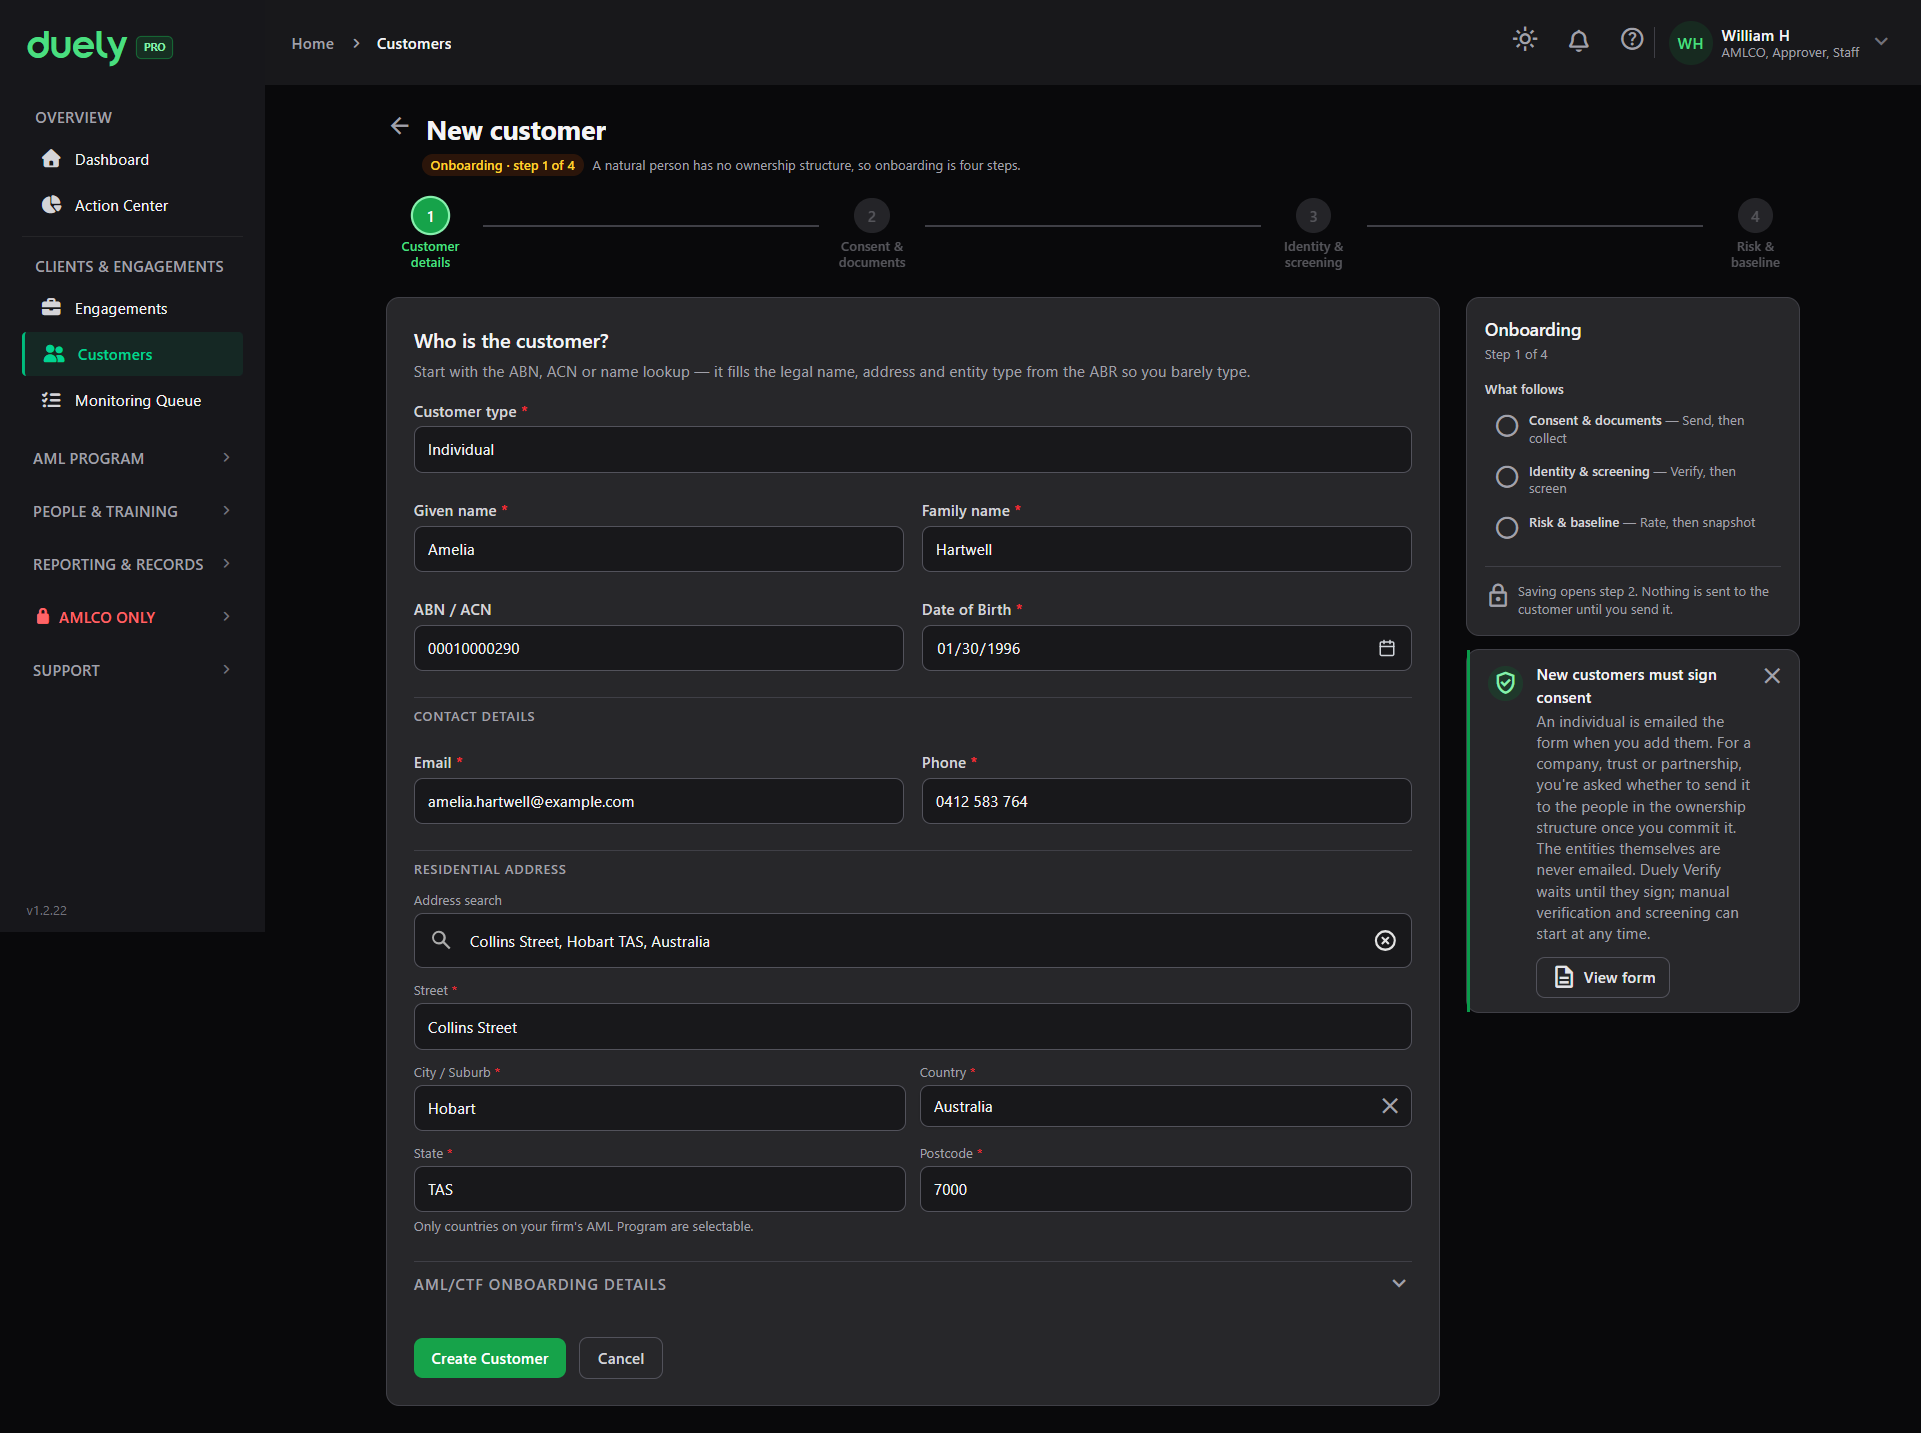Click the WH user avatar
Image resolution: width=1921 pixels, height=1433 pixels.
[x=1690, y=43]
